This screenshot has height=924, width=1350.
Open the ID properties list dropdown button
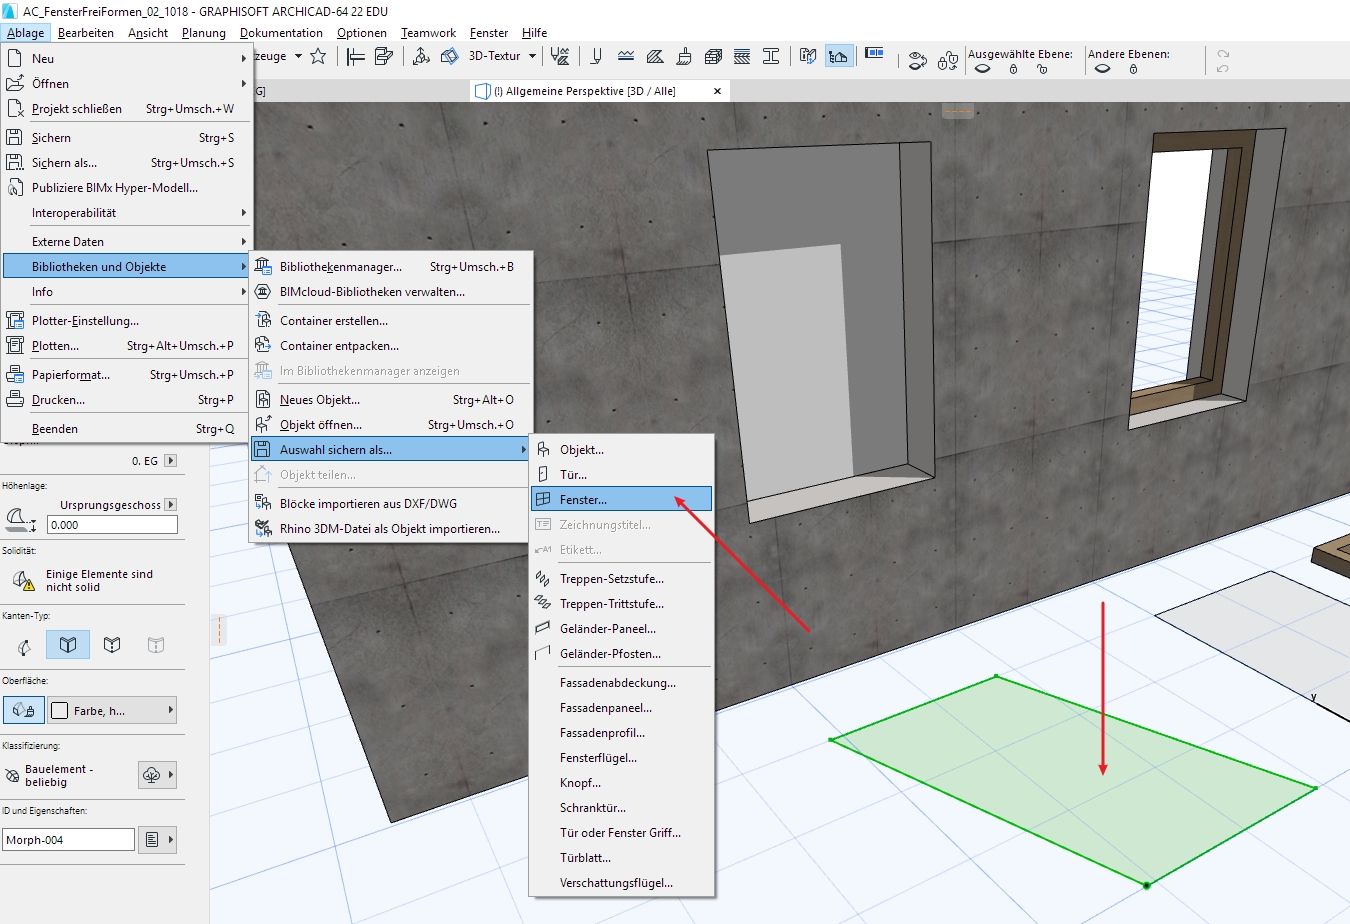pos(157,840)
